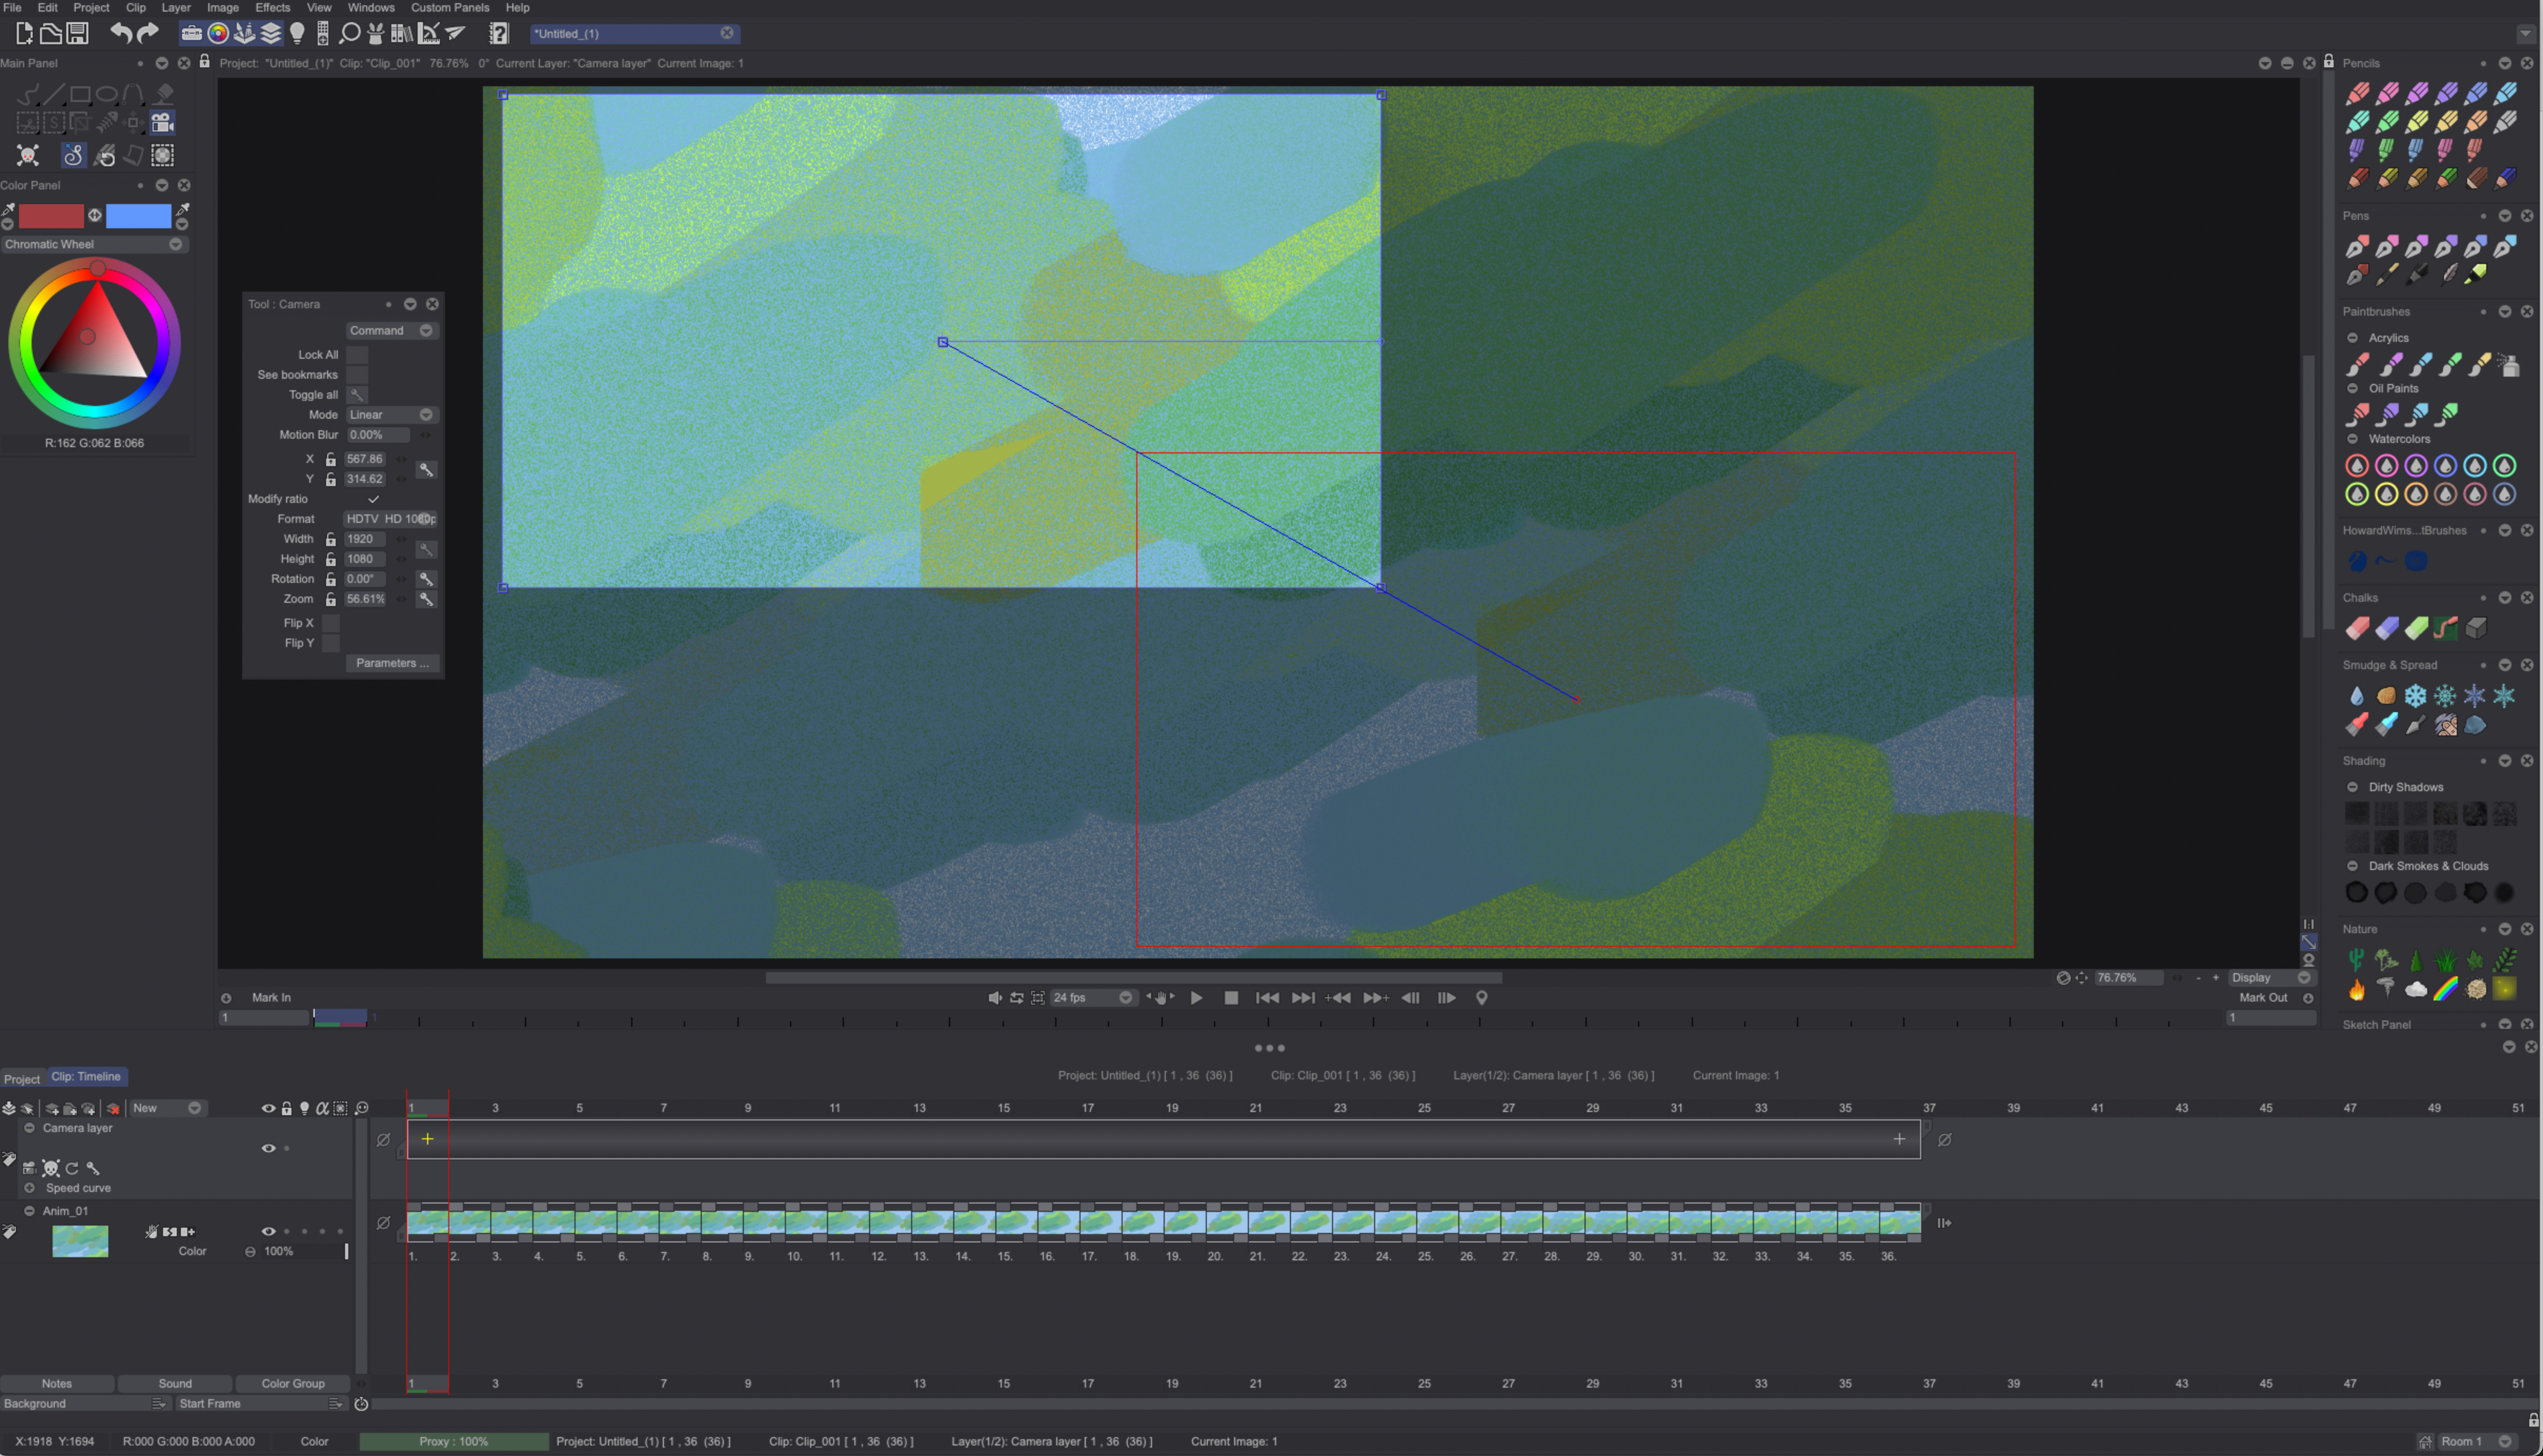The width and height of the screenshot is (2543, 1456).
Task: Open the Mode dropdown set to Linear
Action: coord(392,414)
